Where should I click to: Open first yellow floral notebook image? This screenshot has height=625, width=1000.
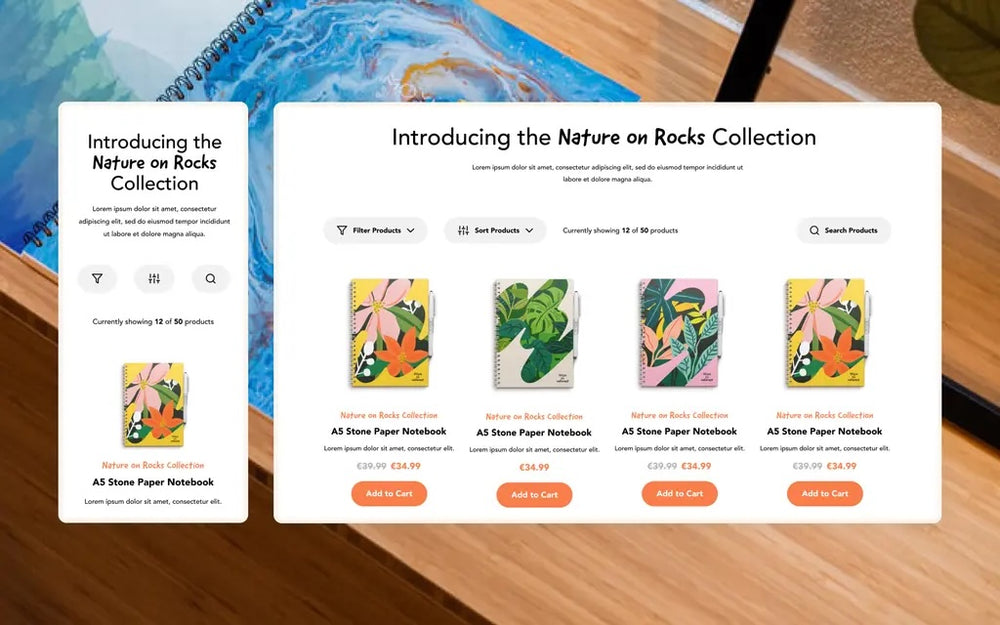pos(392,332)
